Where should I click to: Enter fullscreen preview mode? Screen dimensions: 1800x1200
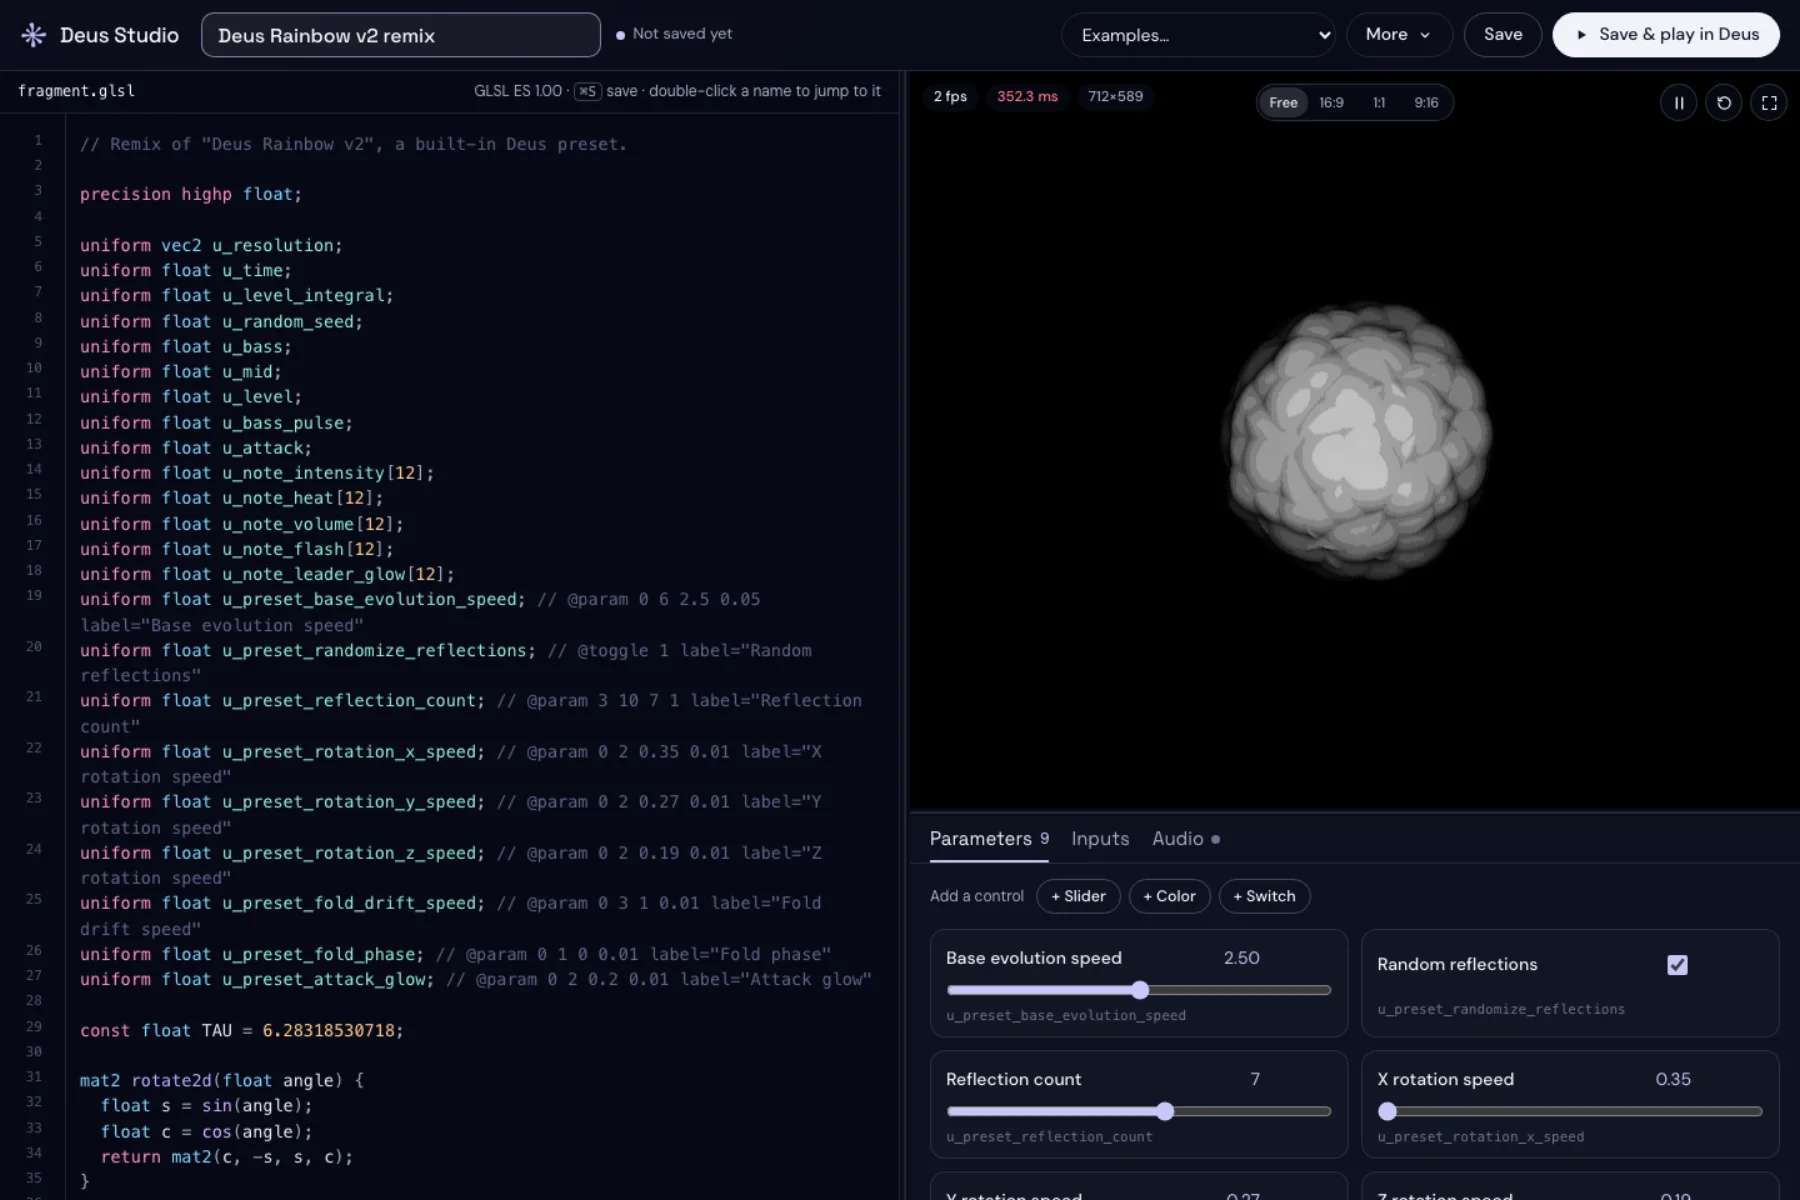[x=1769, y=103]
